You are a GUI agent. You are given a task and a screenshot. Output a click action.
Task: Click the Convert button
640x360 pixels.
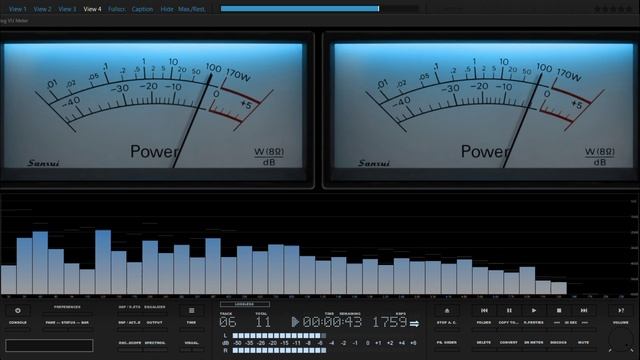(x=509, y=342)
